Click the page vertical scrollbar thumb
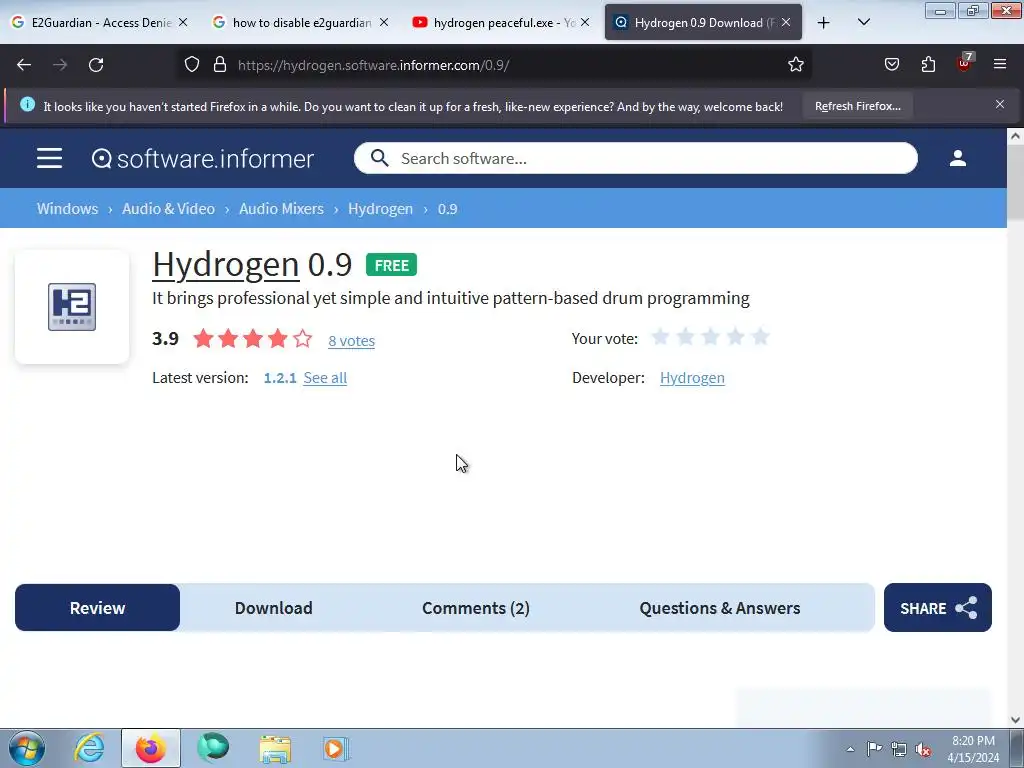The height and width of the screenshot is (768, 1024). click(x=1015, y=183)
